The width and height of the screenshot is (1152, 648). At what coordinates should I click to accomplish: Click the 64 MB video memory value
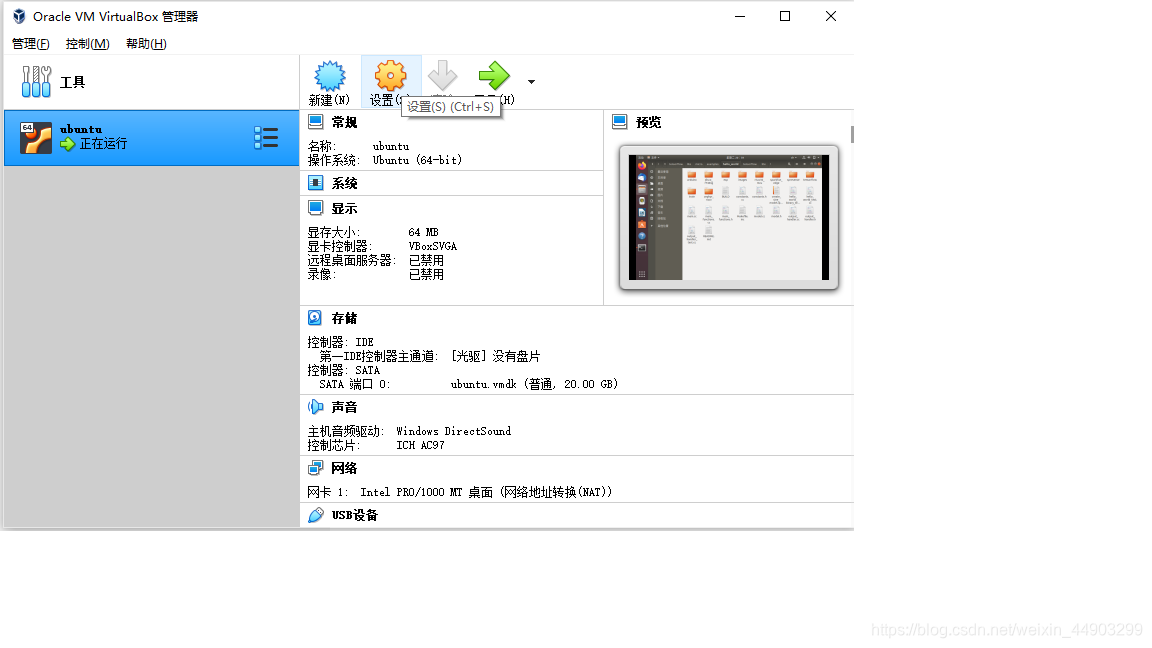pos(423,232)
